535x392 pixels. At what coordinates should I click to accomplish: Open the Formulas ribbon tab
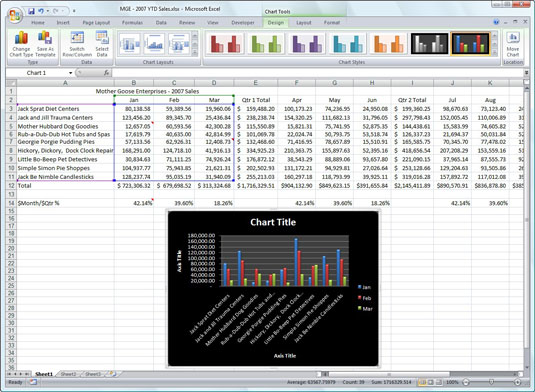[132, 23]
